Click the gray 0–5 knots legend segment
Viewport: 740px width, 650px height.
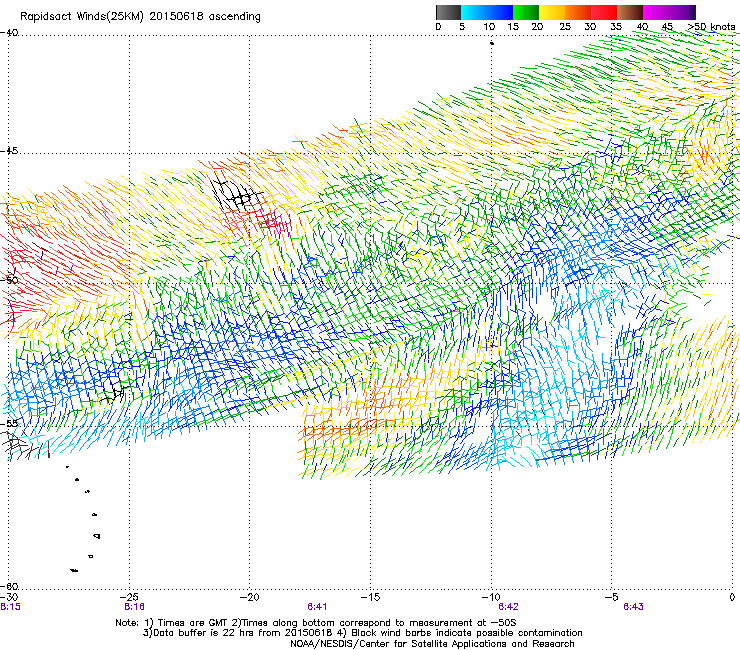tap(448, 12)
